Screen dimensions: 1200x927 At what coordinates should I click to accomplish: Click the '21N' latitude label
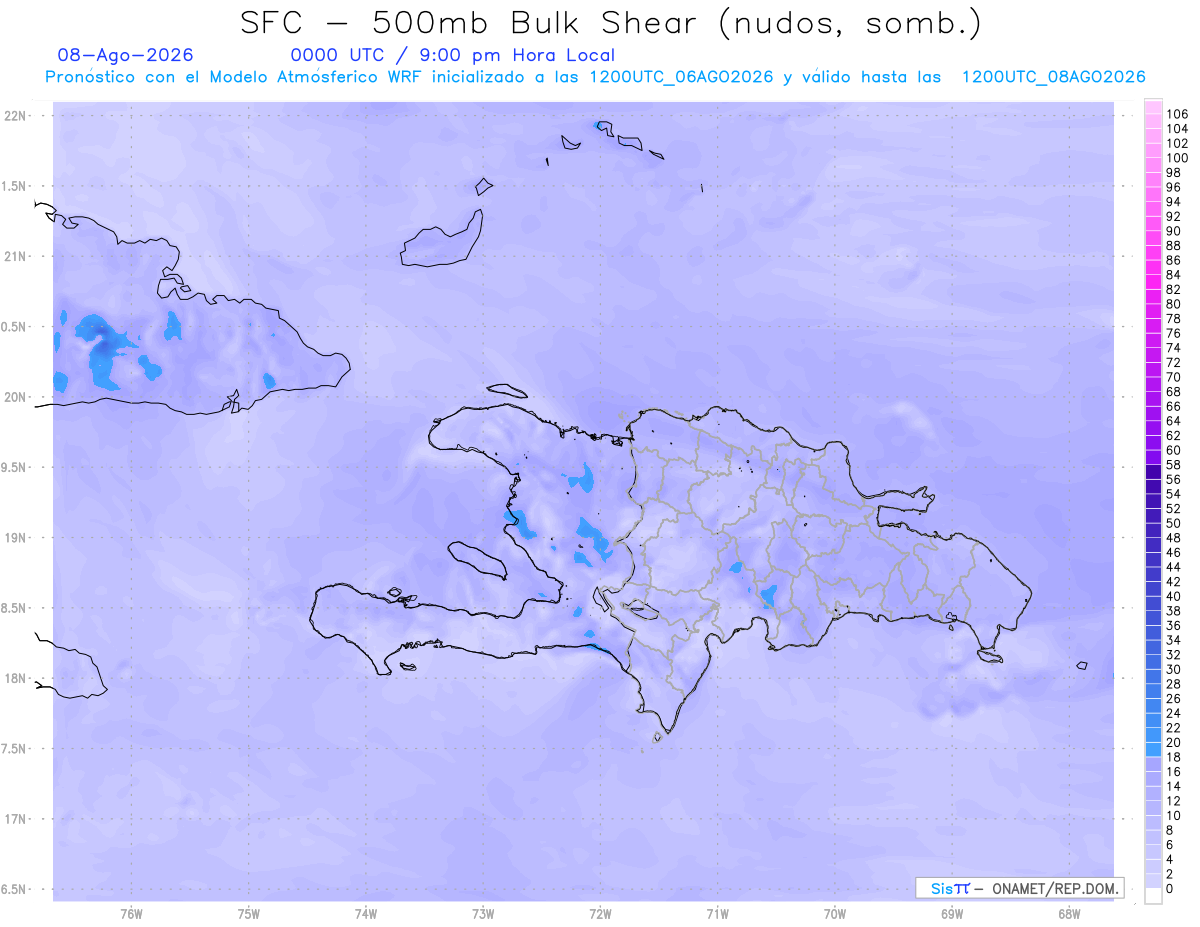pyautogui.click(x=15, y=257)
